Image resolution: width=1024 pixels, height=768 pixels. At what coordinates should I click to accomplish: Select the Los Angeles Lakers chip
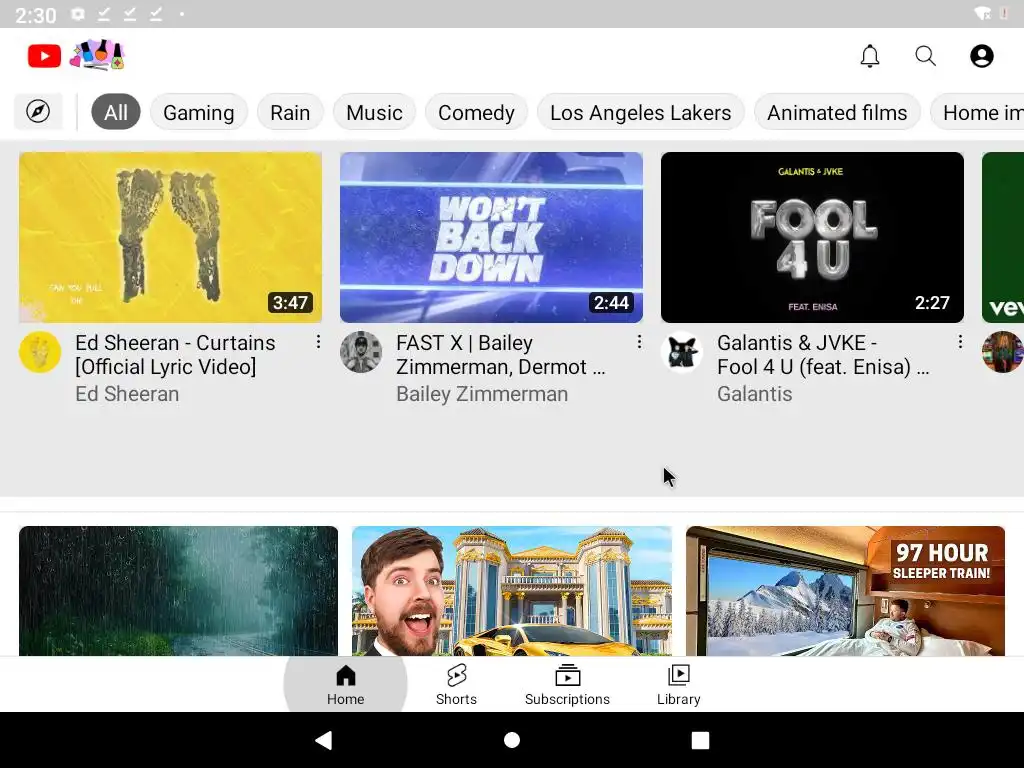pos(641,112)
